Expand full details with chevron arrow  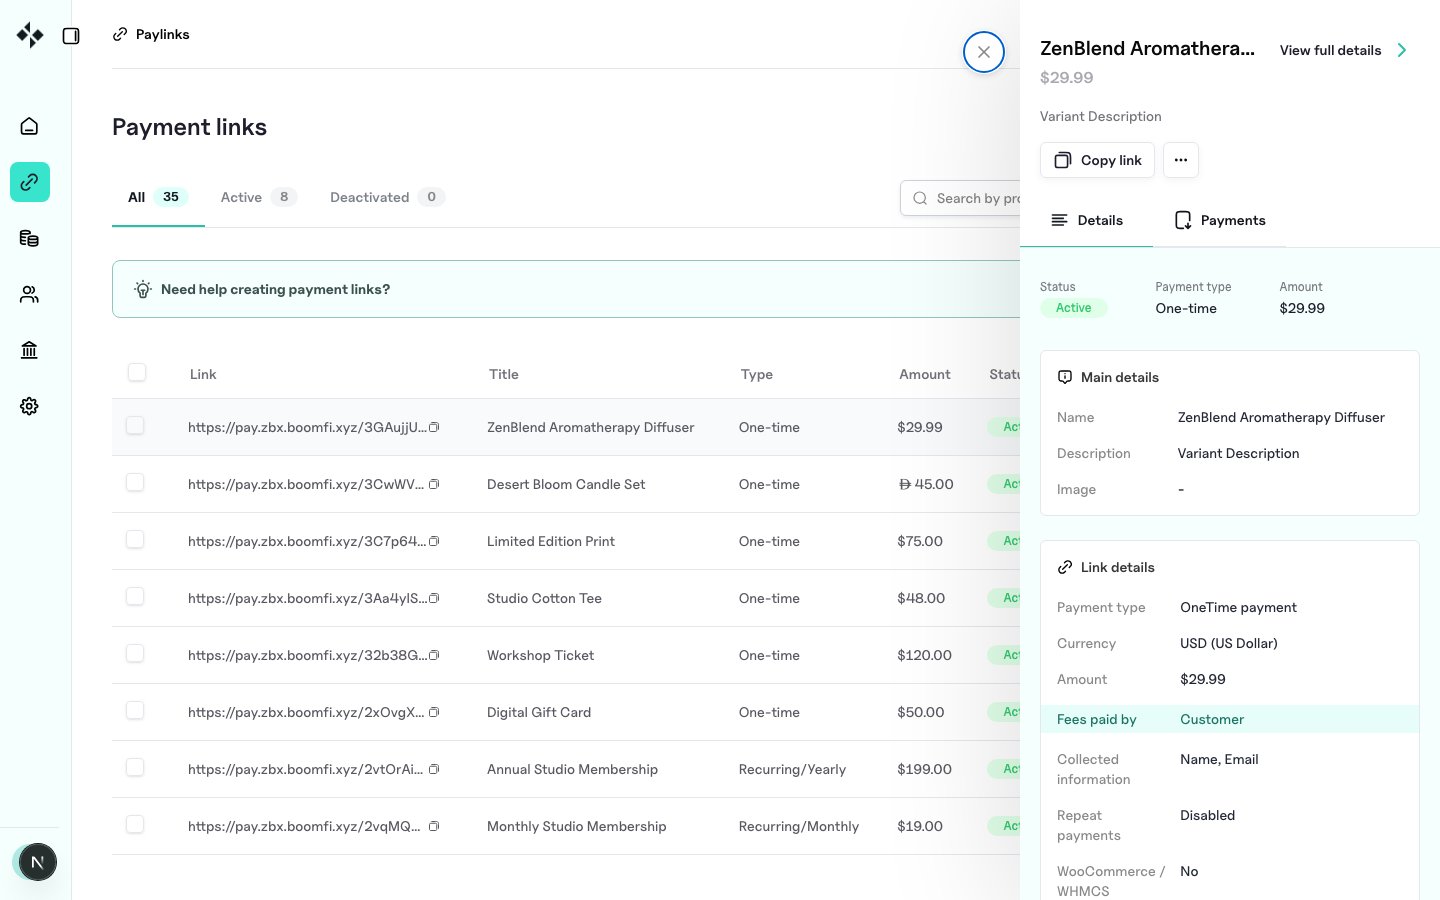tap(1402, 50)
